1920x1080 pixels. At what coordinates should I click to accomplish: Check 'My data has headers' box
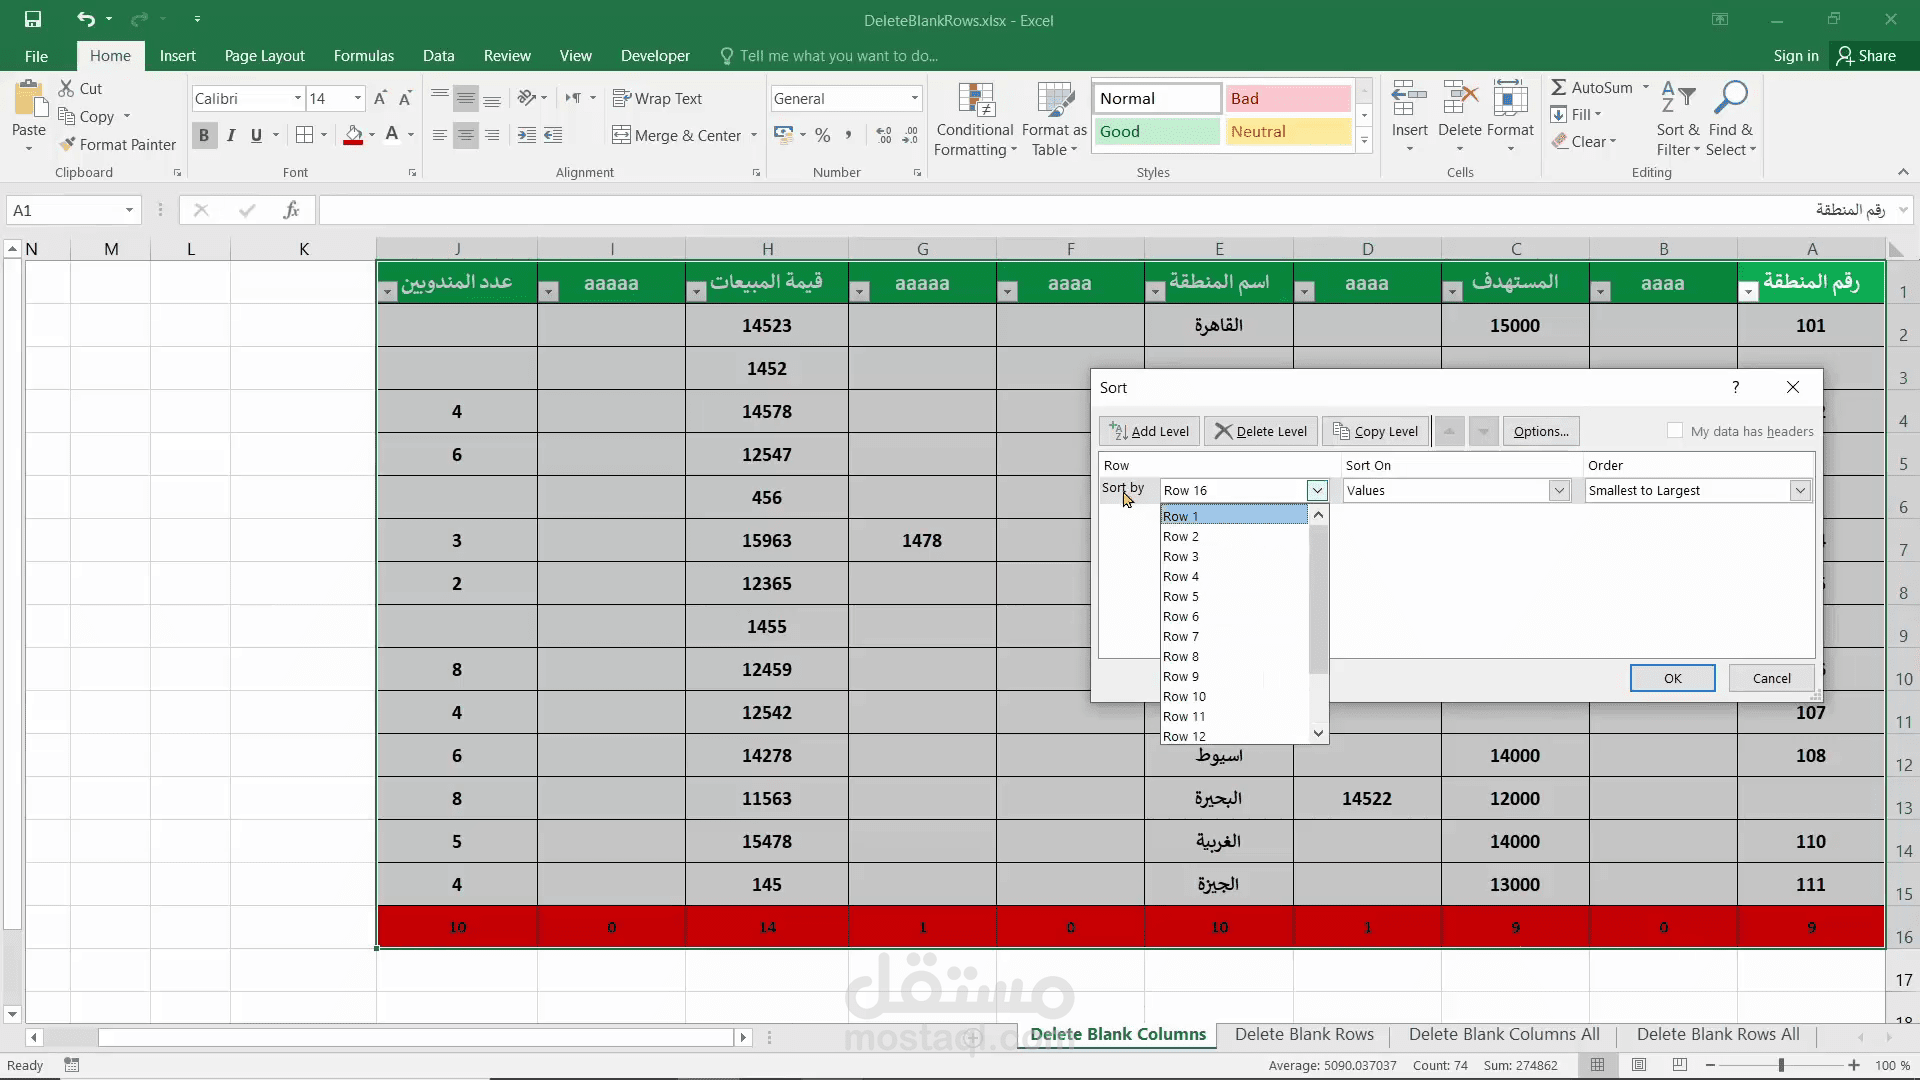(1675, 431)
